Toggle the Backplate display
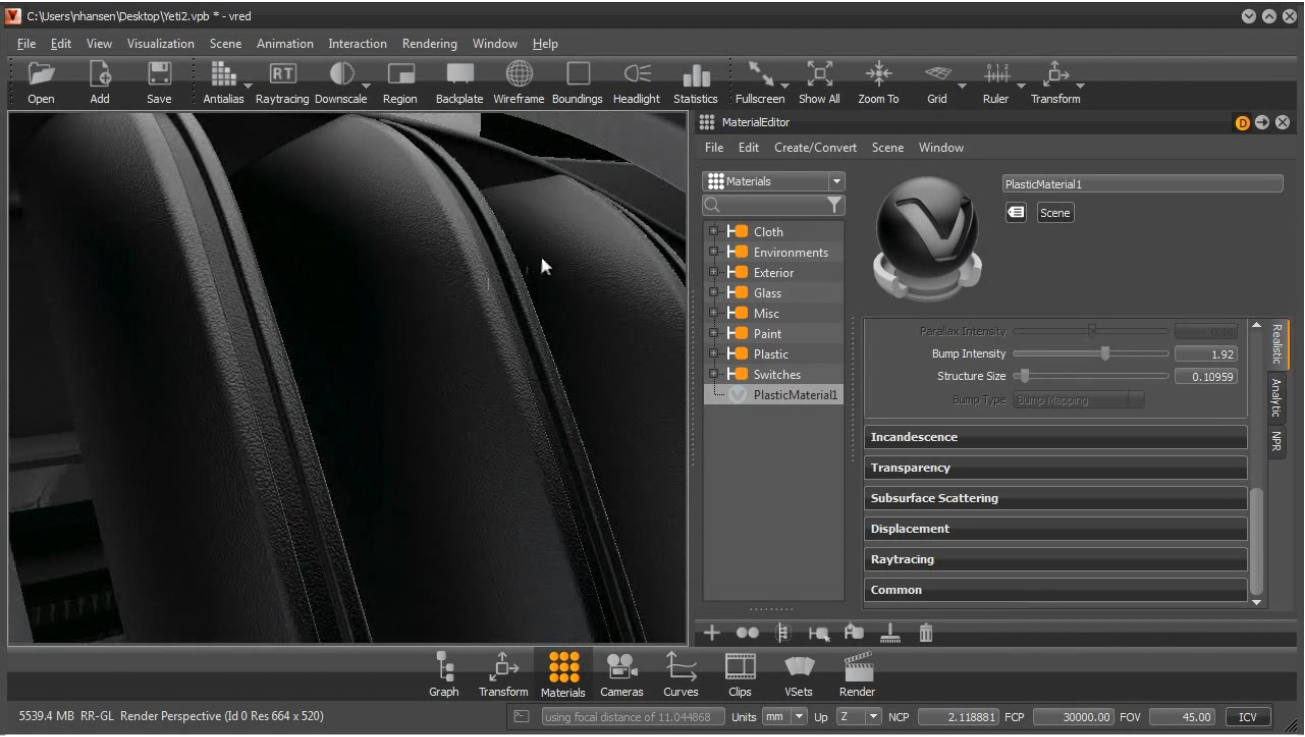1305x737 pixels. (460, 75)
